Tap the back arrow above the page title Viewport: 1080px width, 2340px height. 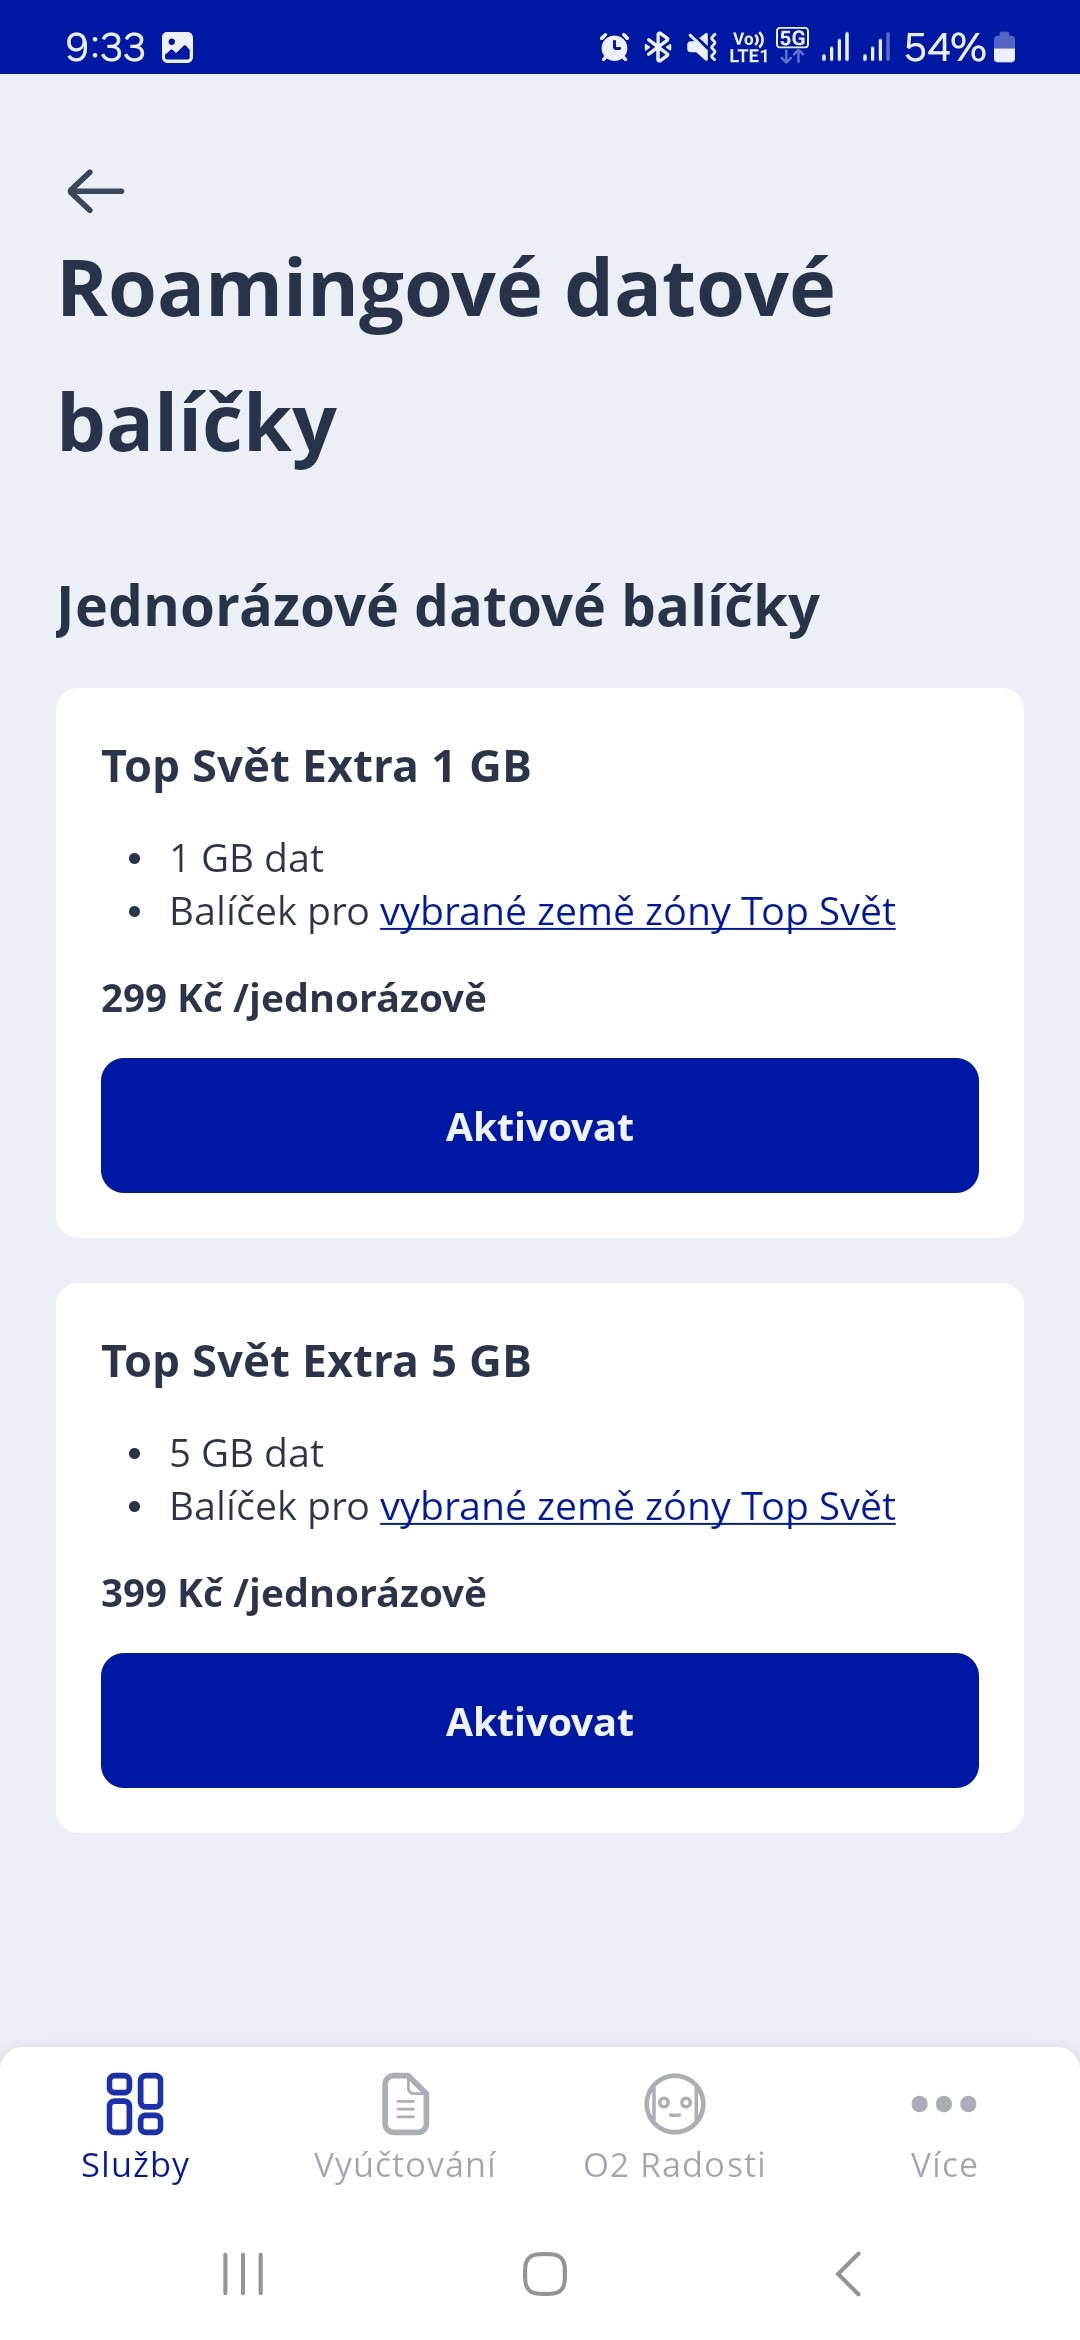[x=96, y=190]
